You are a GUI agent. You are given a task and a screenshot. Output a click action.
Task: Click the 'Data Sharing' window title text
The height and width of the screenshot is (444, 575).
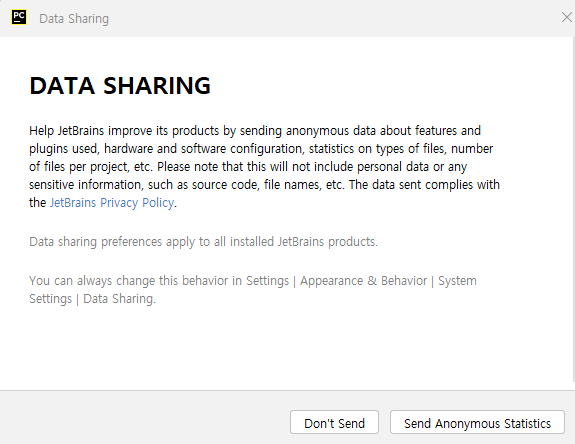click(x=74, y=19)
